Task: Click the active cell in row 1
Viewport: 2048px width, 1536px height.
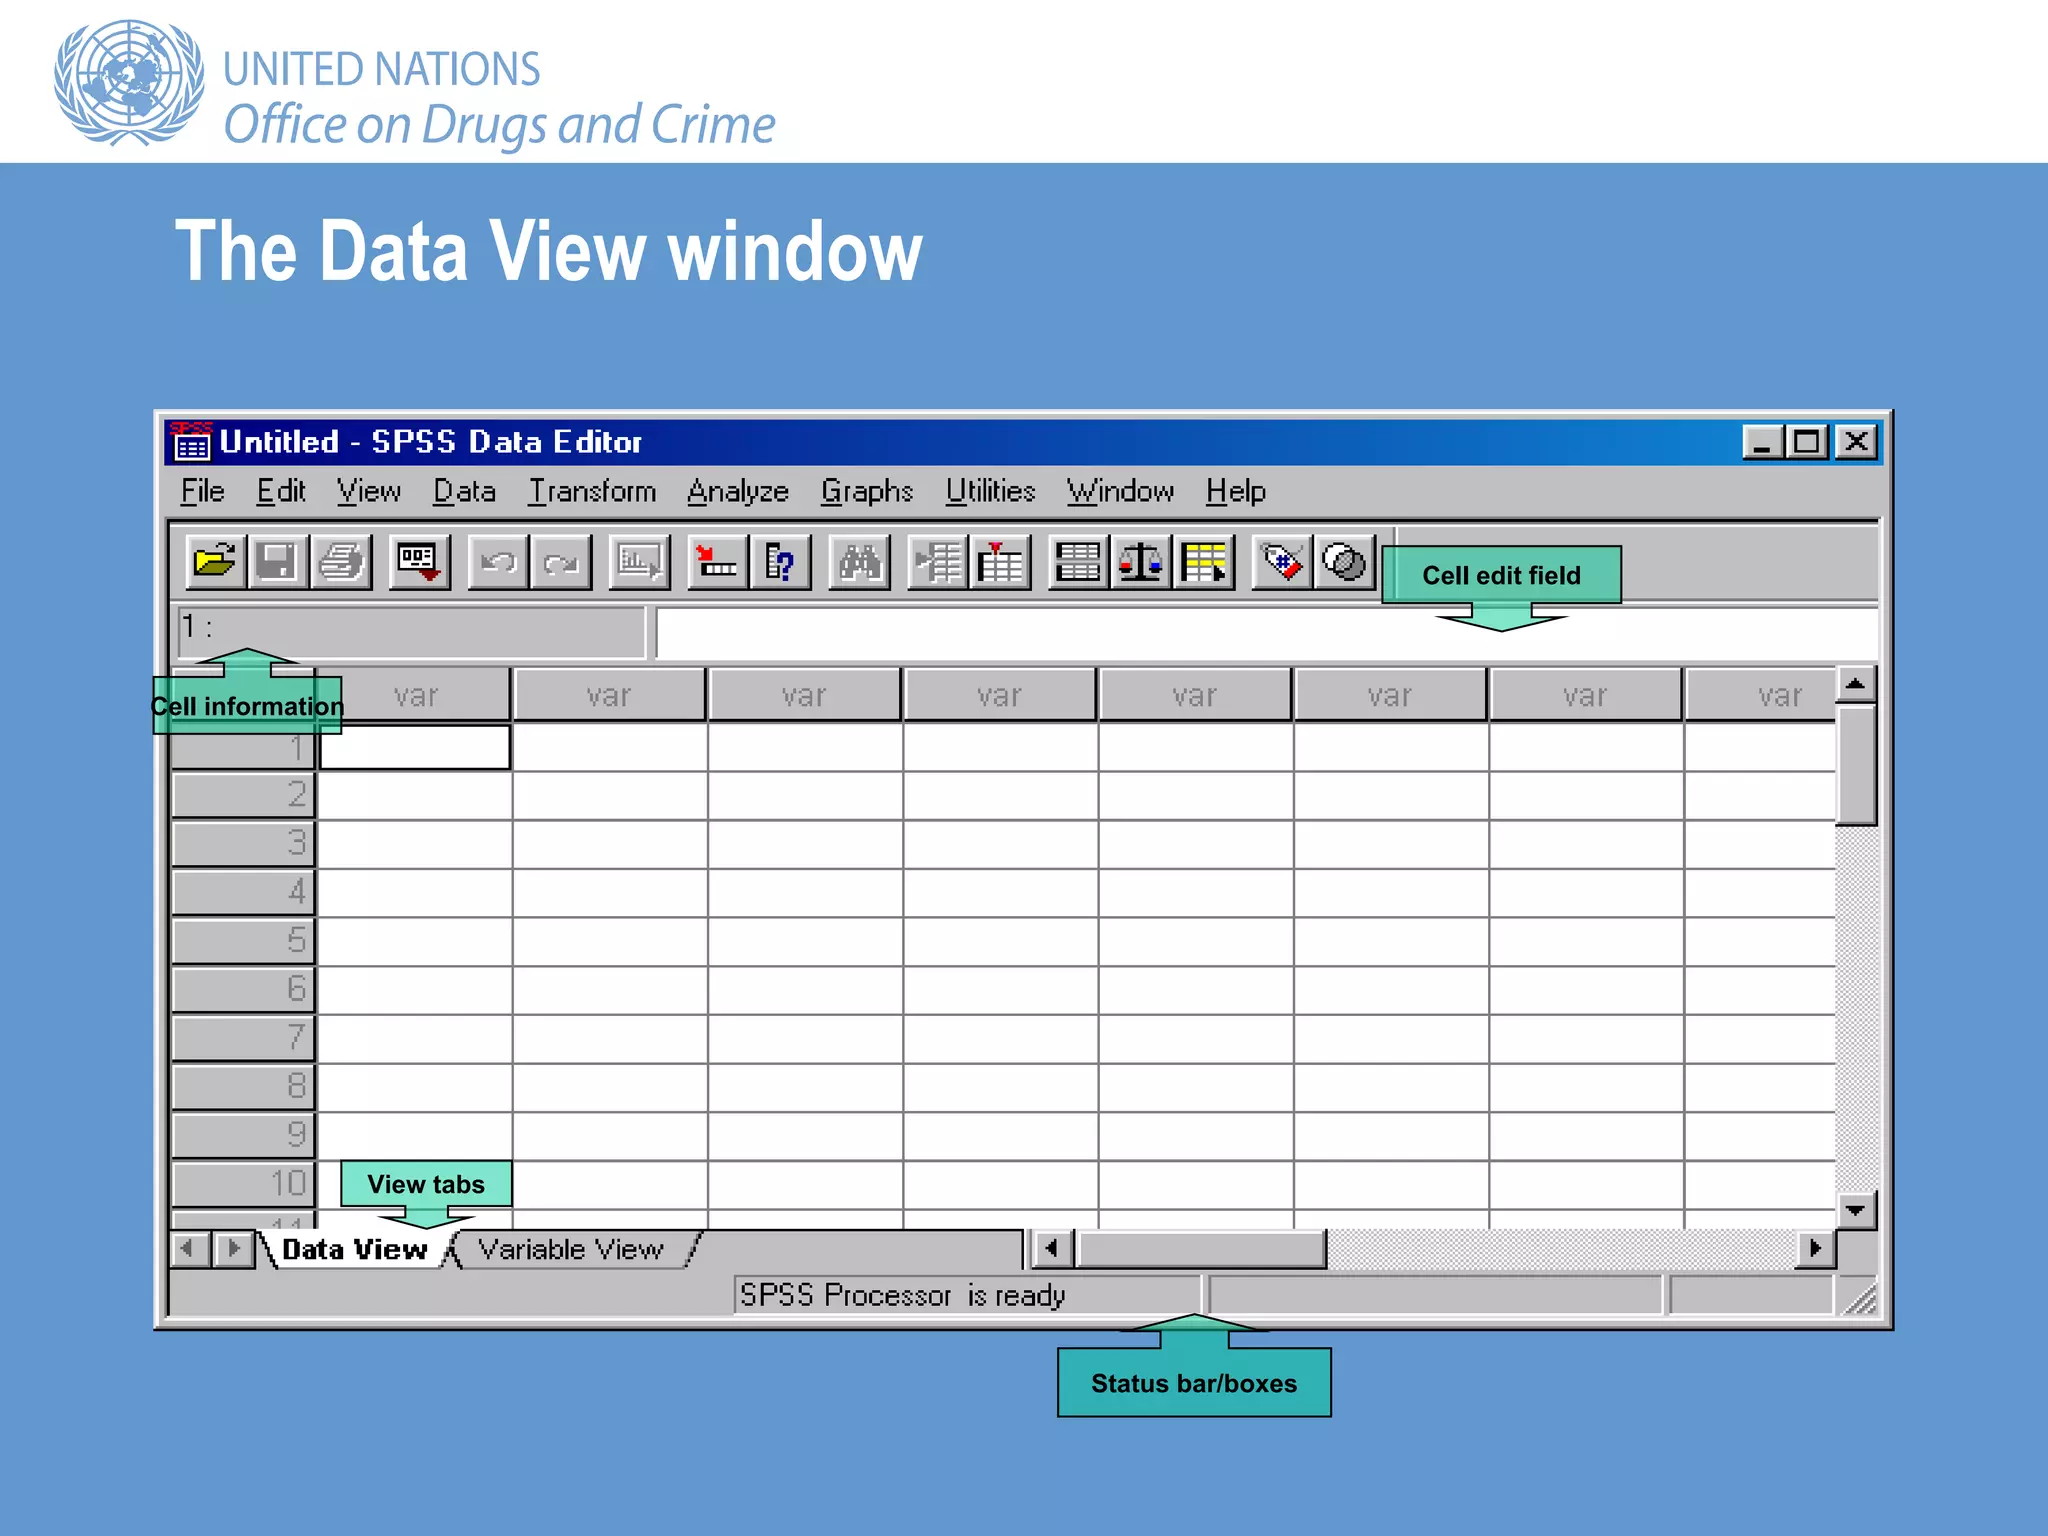Action: [414, 747]
